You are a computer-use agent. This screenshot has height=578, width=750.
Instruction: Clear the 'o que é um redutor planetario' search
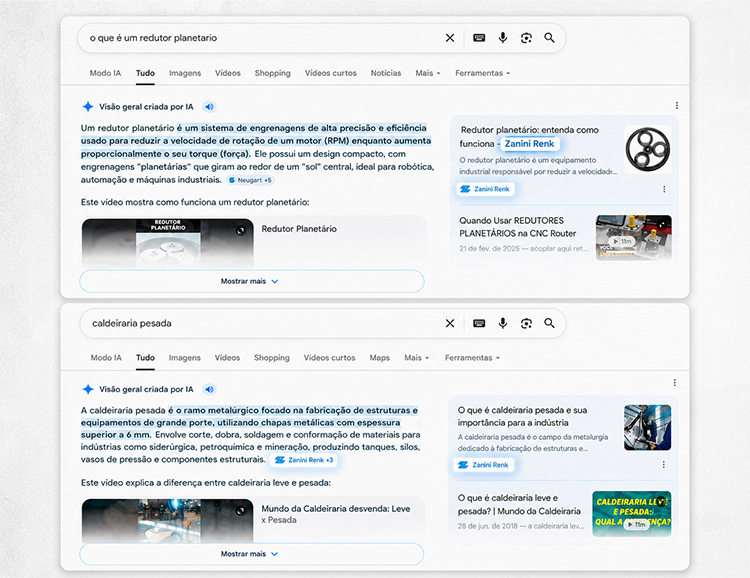click(450, 38)
